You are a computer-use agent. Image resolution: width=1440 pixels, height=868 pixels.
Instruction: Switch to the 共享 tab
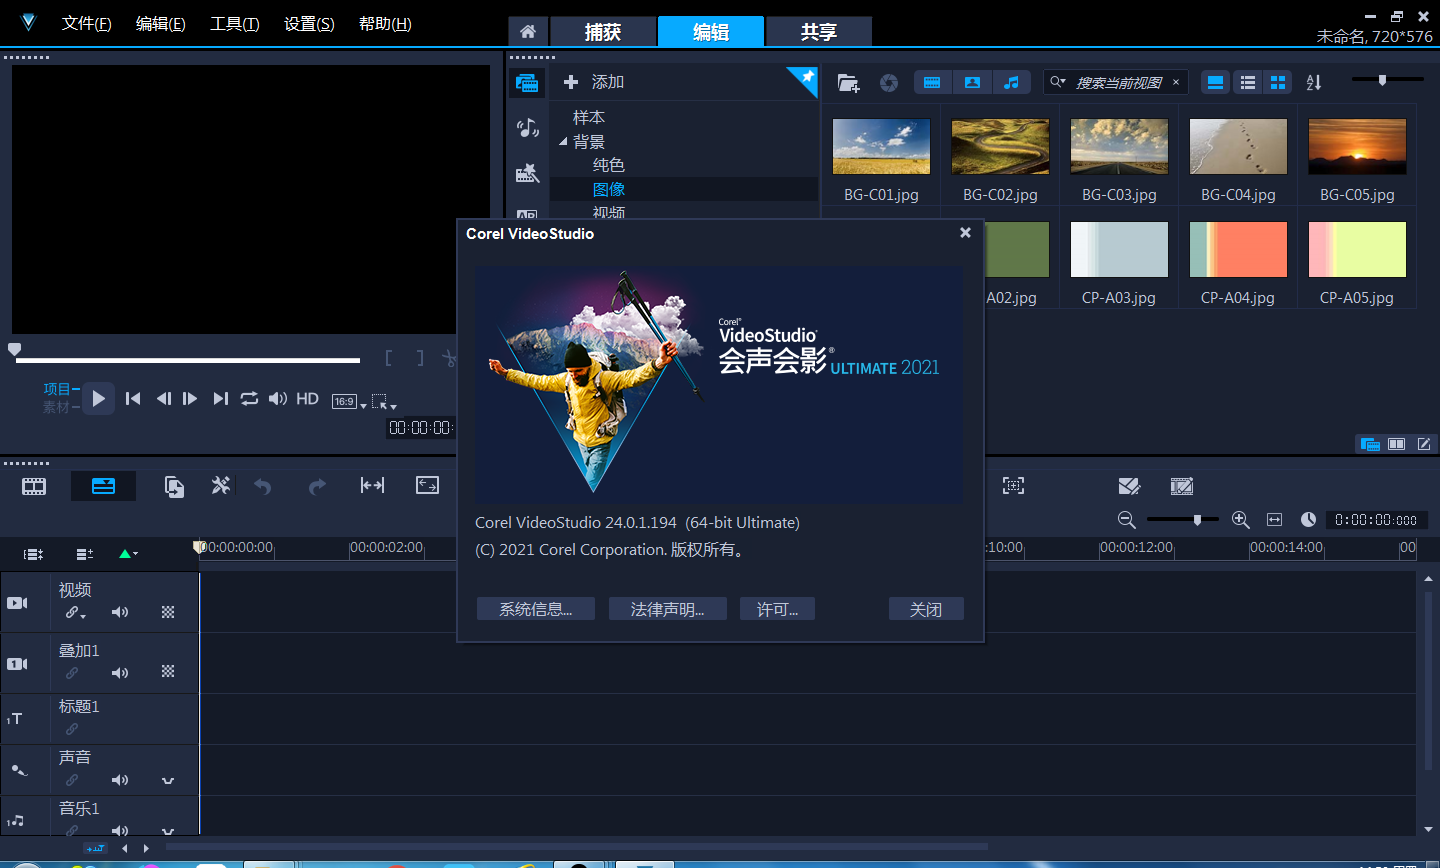pyautogui.click(x=818, y=31)
